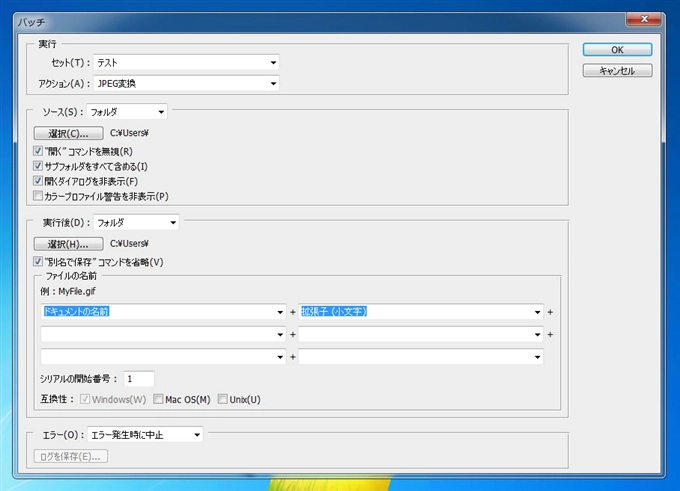Screen dimensions: 680x491
Task: Open the ドキュメントの名前 filename dropdown
Action: (163, 312)
